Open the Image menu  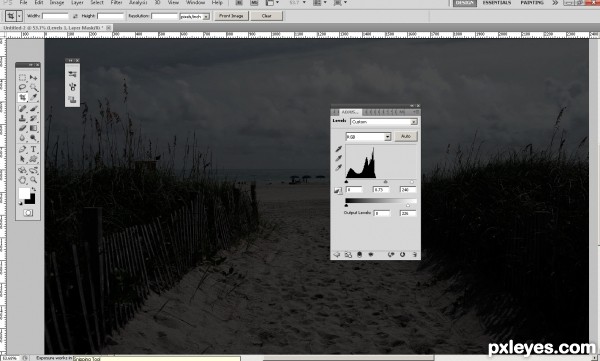(x=57, y=2)
